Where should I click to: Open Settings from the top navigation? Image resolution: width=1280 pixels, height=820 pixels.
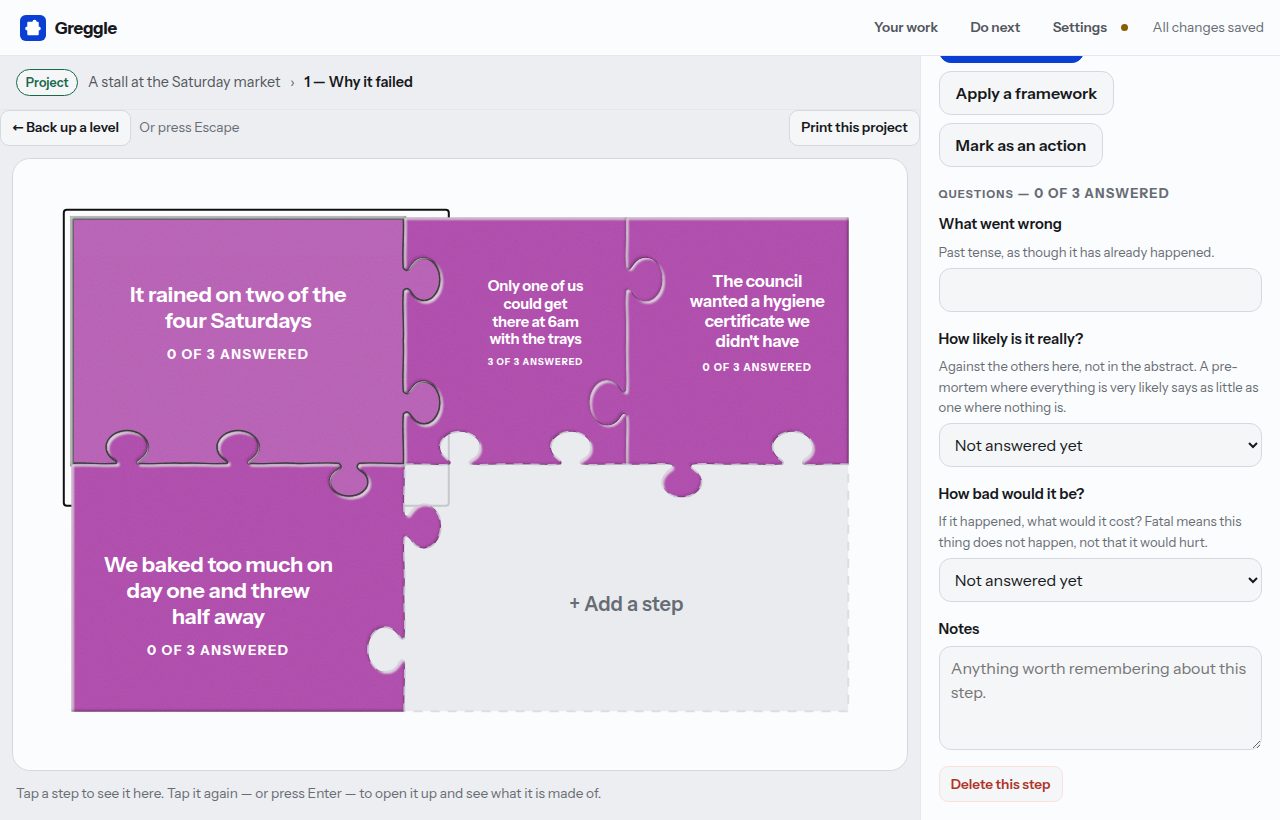tap(1080, 28)
